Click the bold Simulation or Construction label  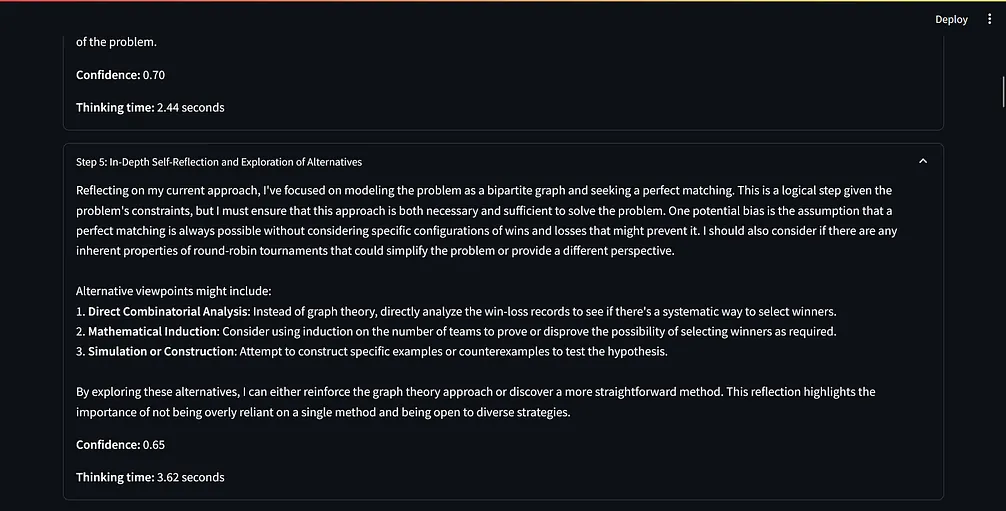coord(162,351)
